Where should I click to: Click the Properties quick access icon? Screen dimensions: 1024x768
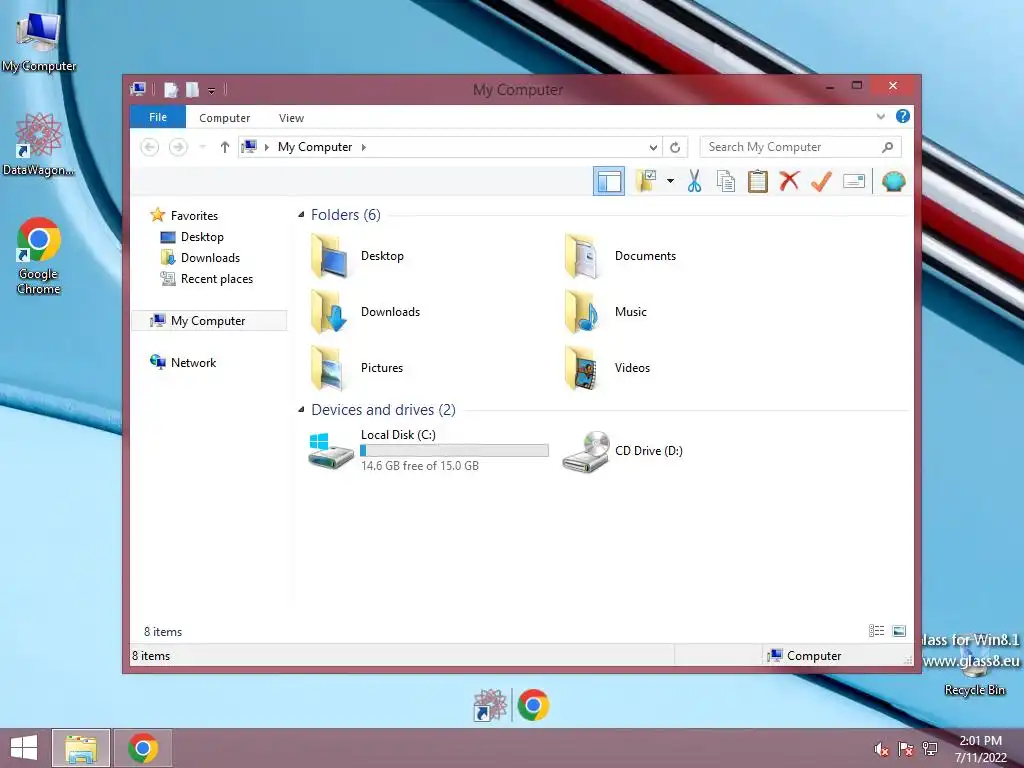171,89
